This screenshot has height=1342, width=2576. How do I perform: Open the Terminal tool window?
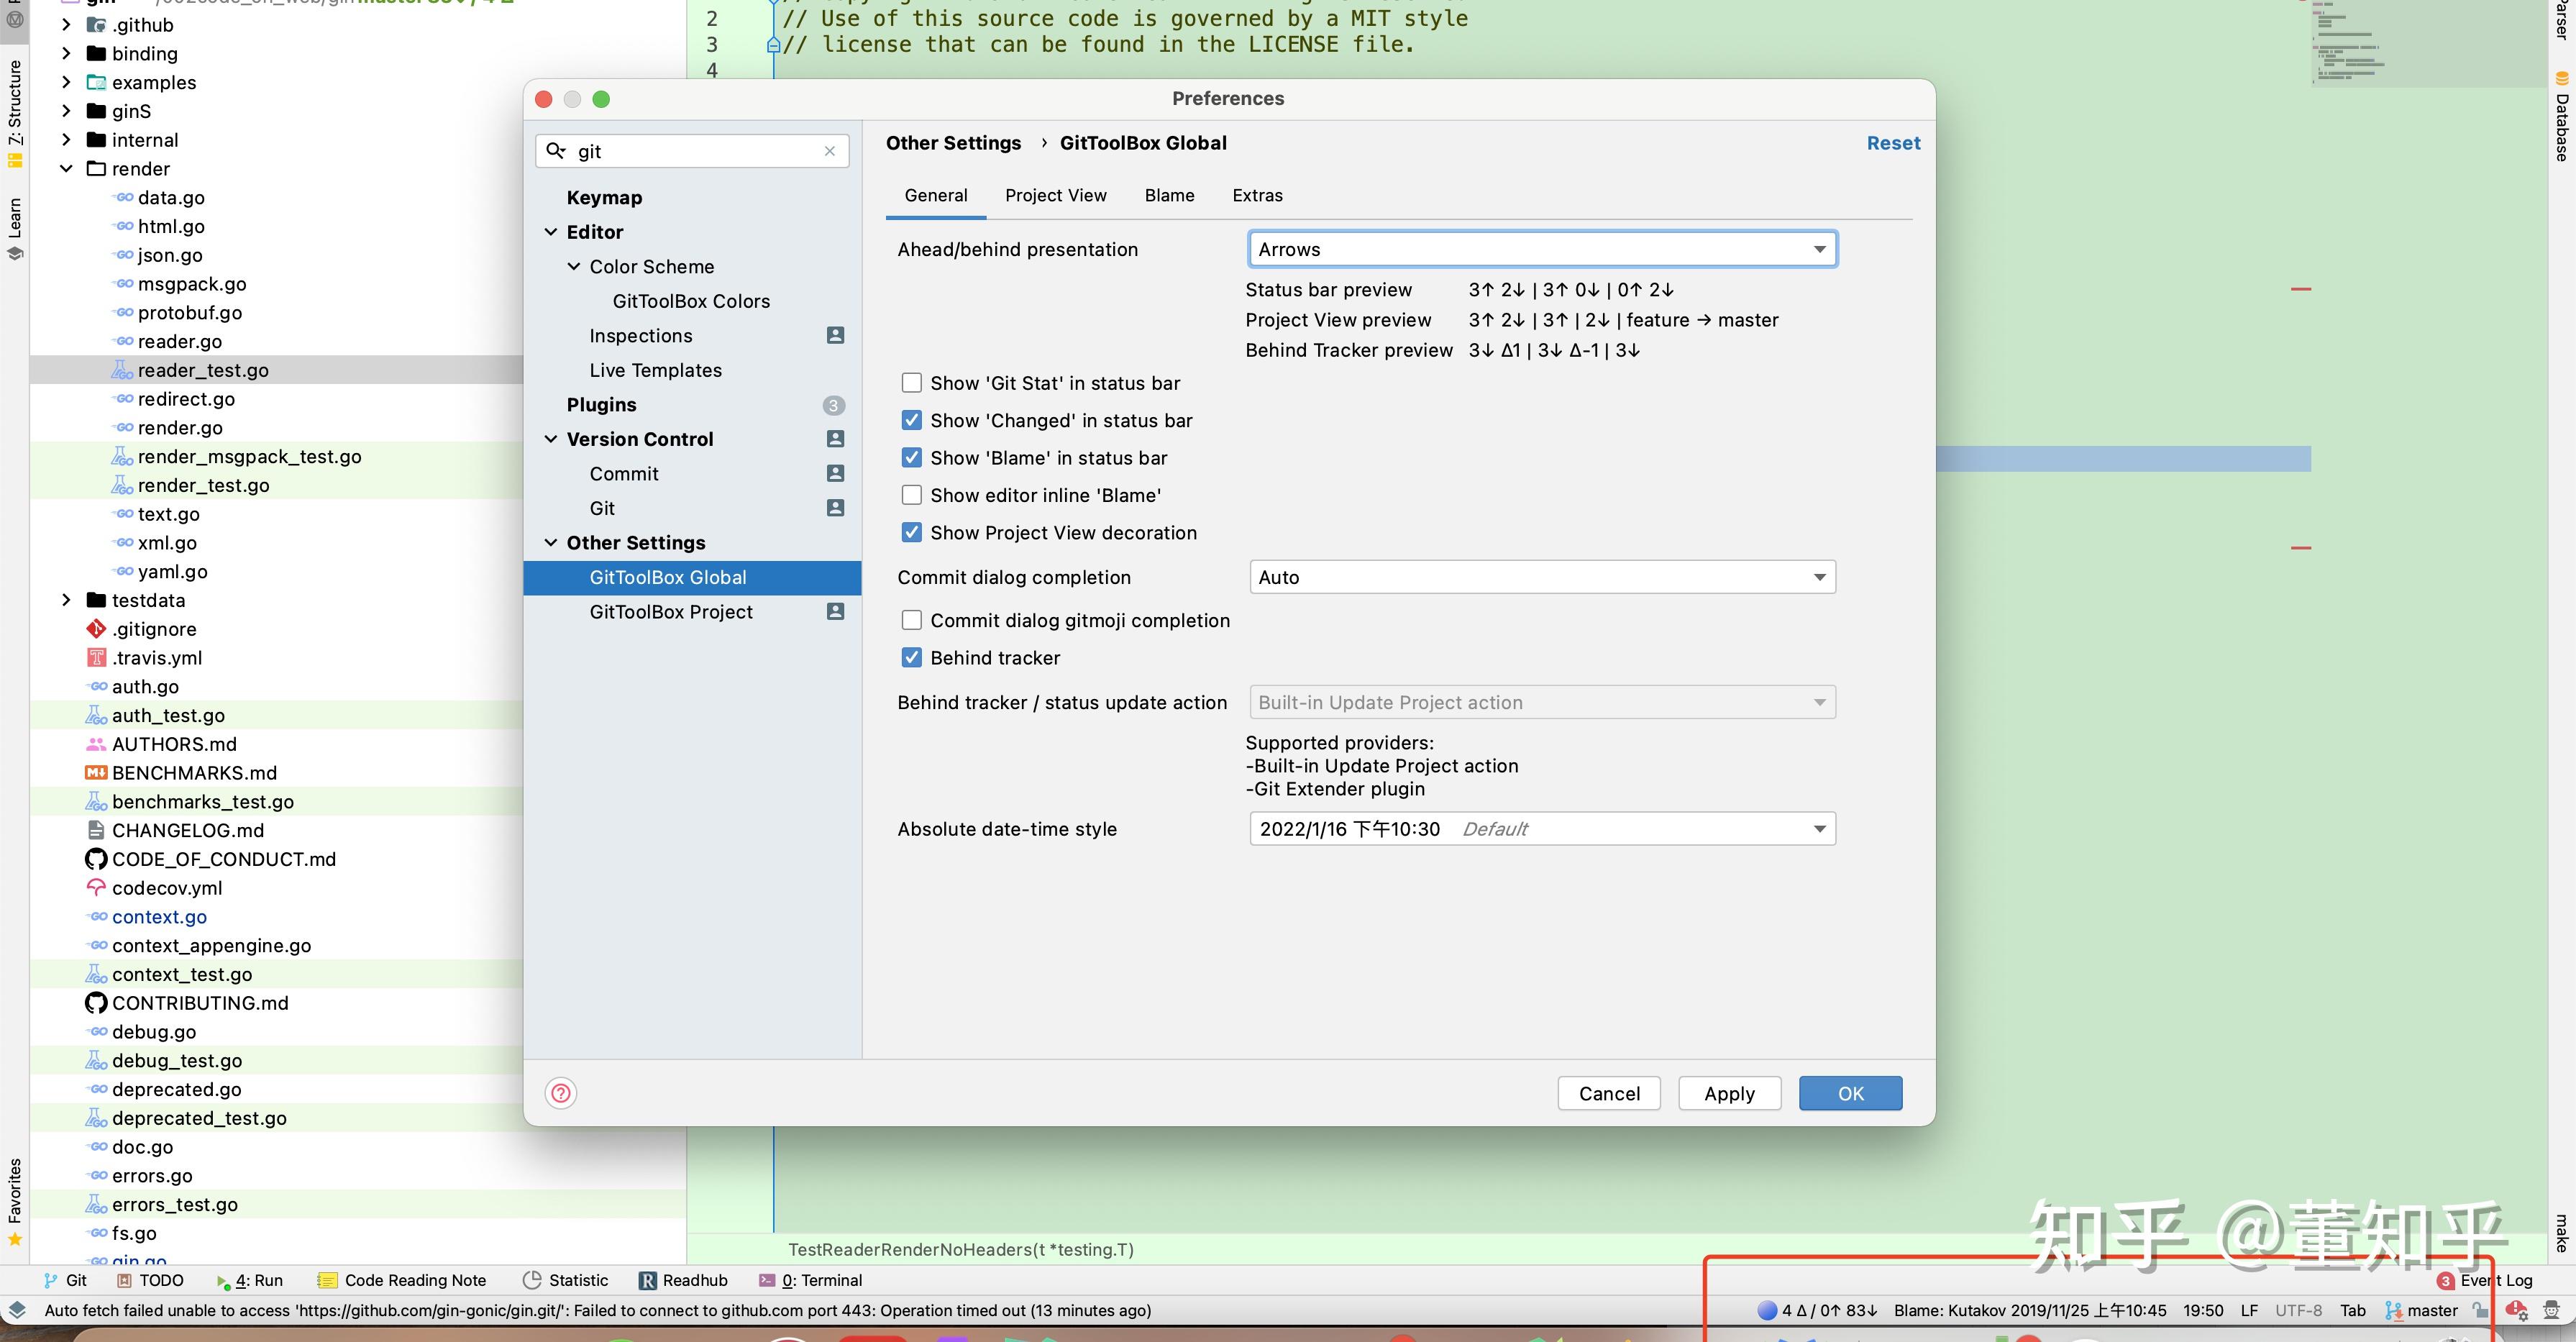coord(810,1280)
